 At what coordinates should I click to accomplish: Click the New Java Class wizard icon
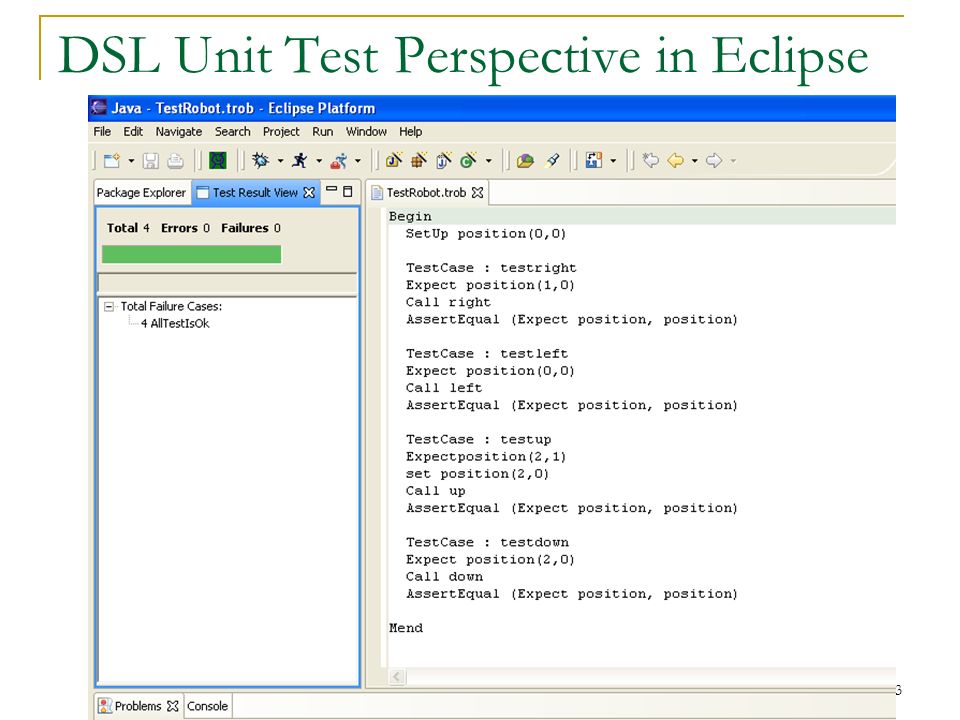pos(444,160)
